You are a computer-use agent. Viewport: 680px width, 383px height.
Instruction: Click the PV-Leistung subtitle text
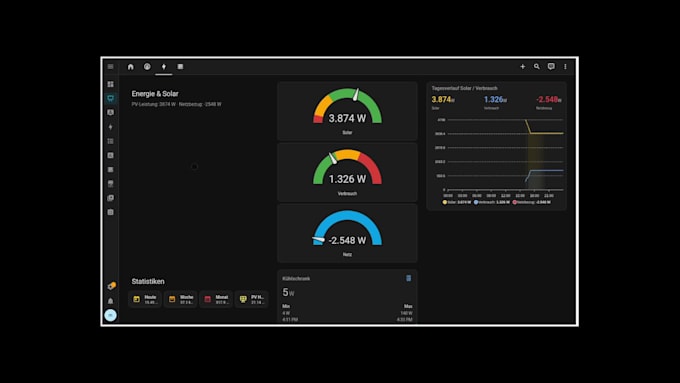(x=177, y=104)
